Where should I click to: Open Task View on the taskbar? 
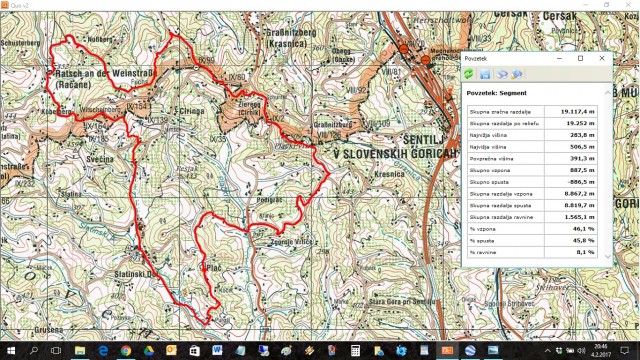[x=56, y=351]
